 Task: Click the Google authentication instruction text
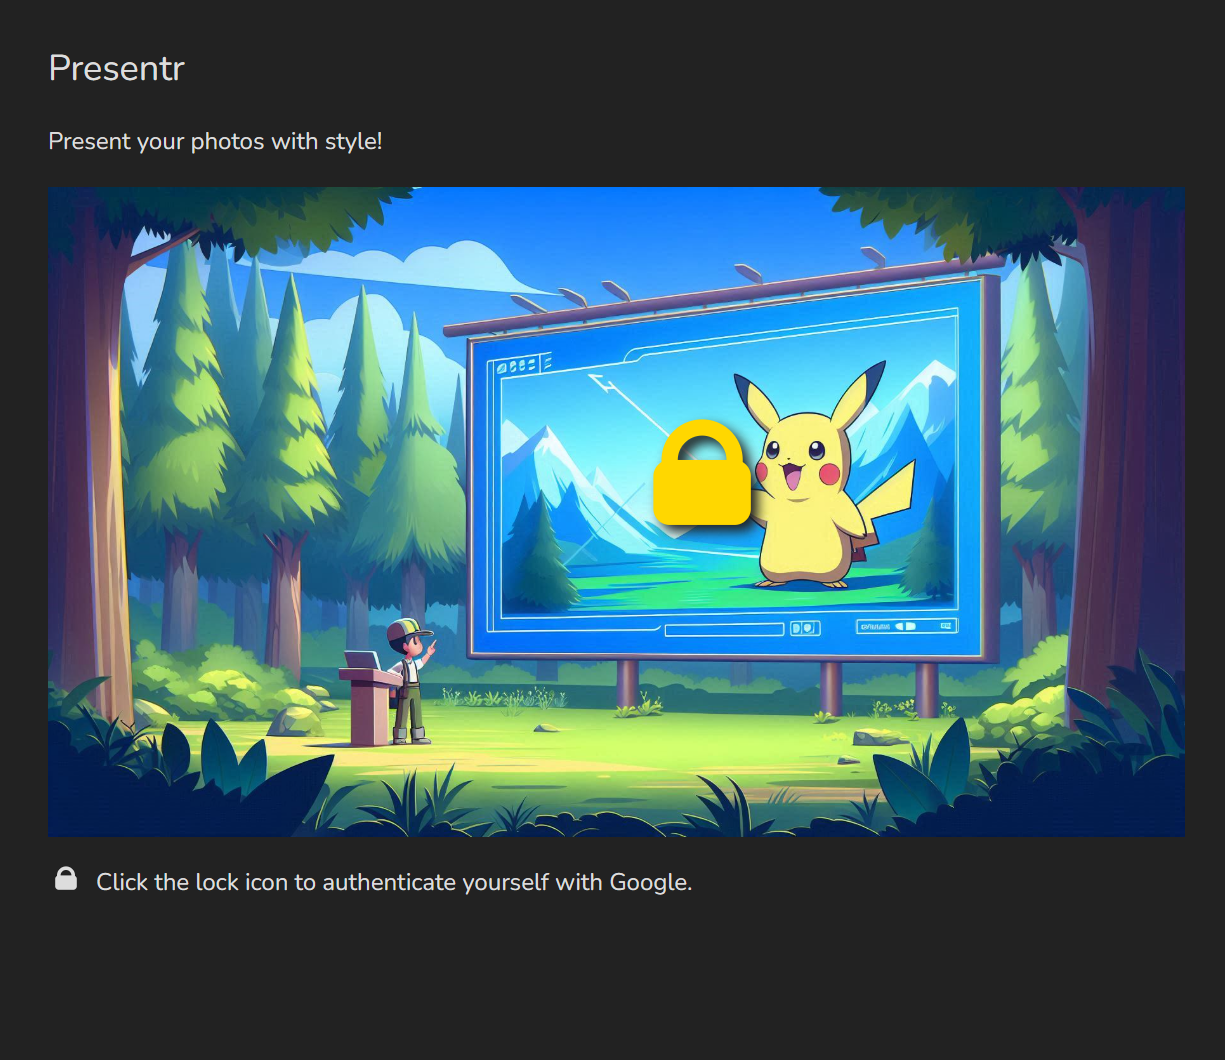394,882
